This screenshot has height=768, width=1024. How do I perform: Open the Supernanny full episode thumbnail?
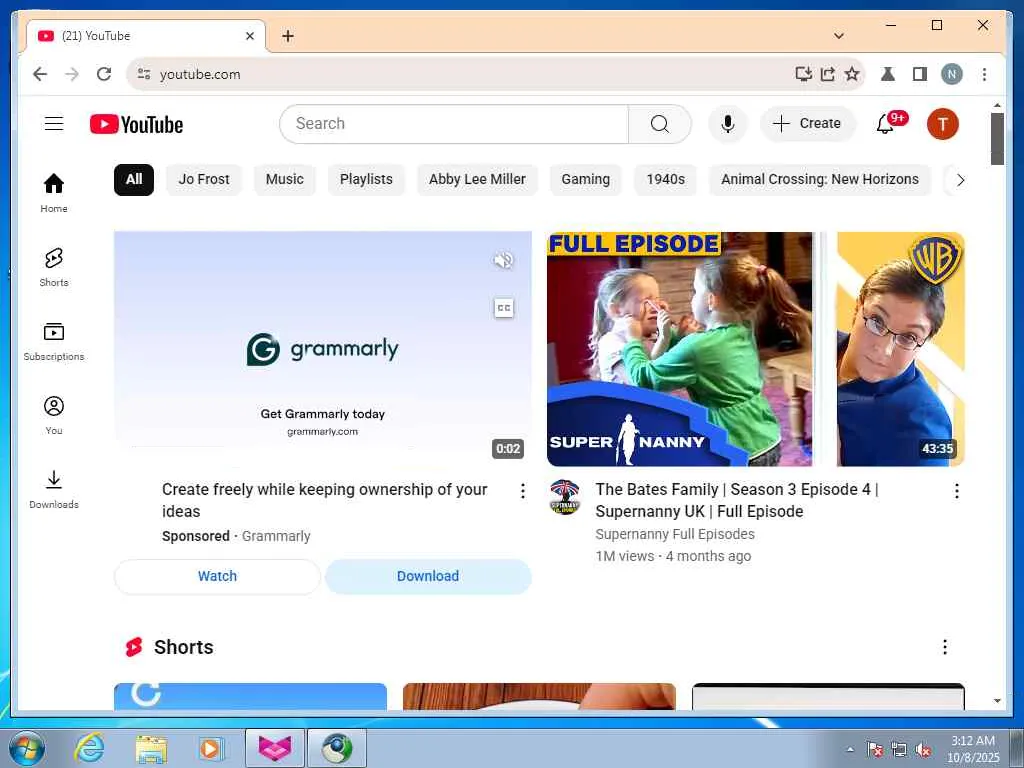pyautogui.click(x=756, y=349)
